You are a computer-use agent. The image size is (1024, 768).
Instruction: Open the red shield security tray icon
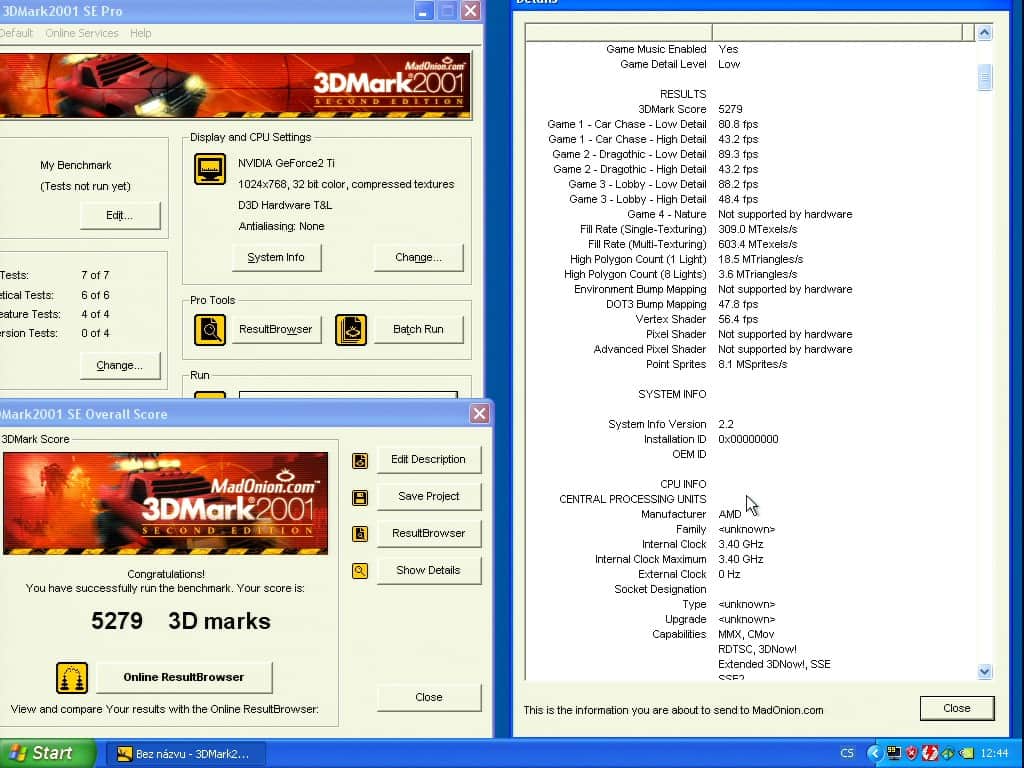[912, 753]
